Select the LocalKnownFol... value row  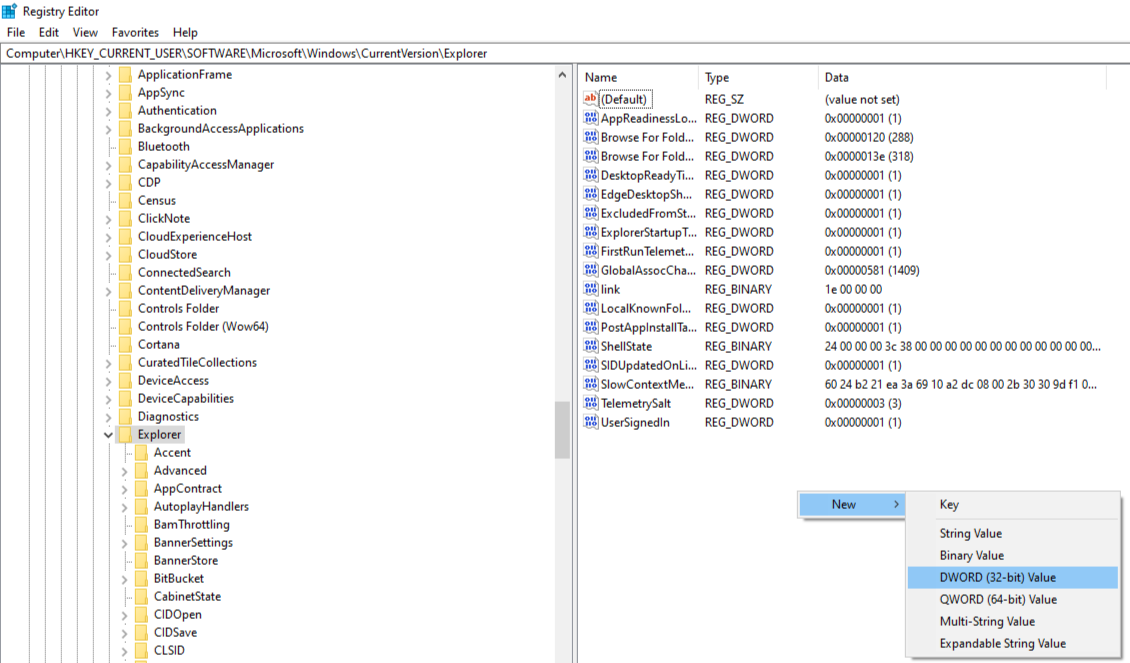click(842, 308)
